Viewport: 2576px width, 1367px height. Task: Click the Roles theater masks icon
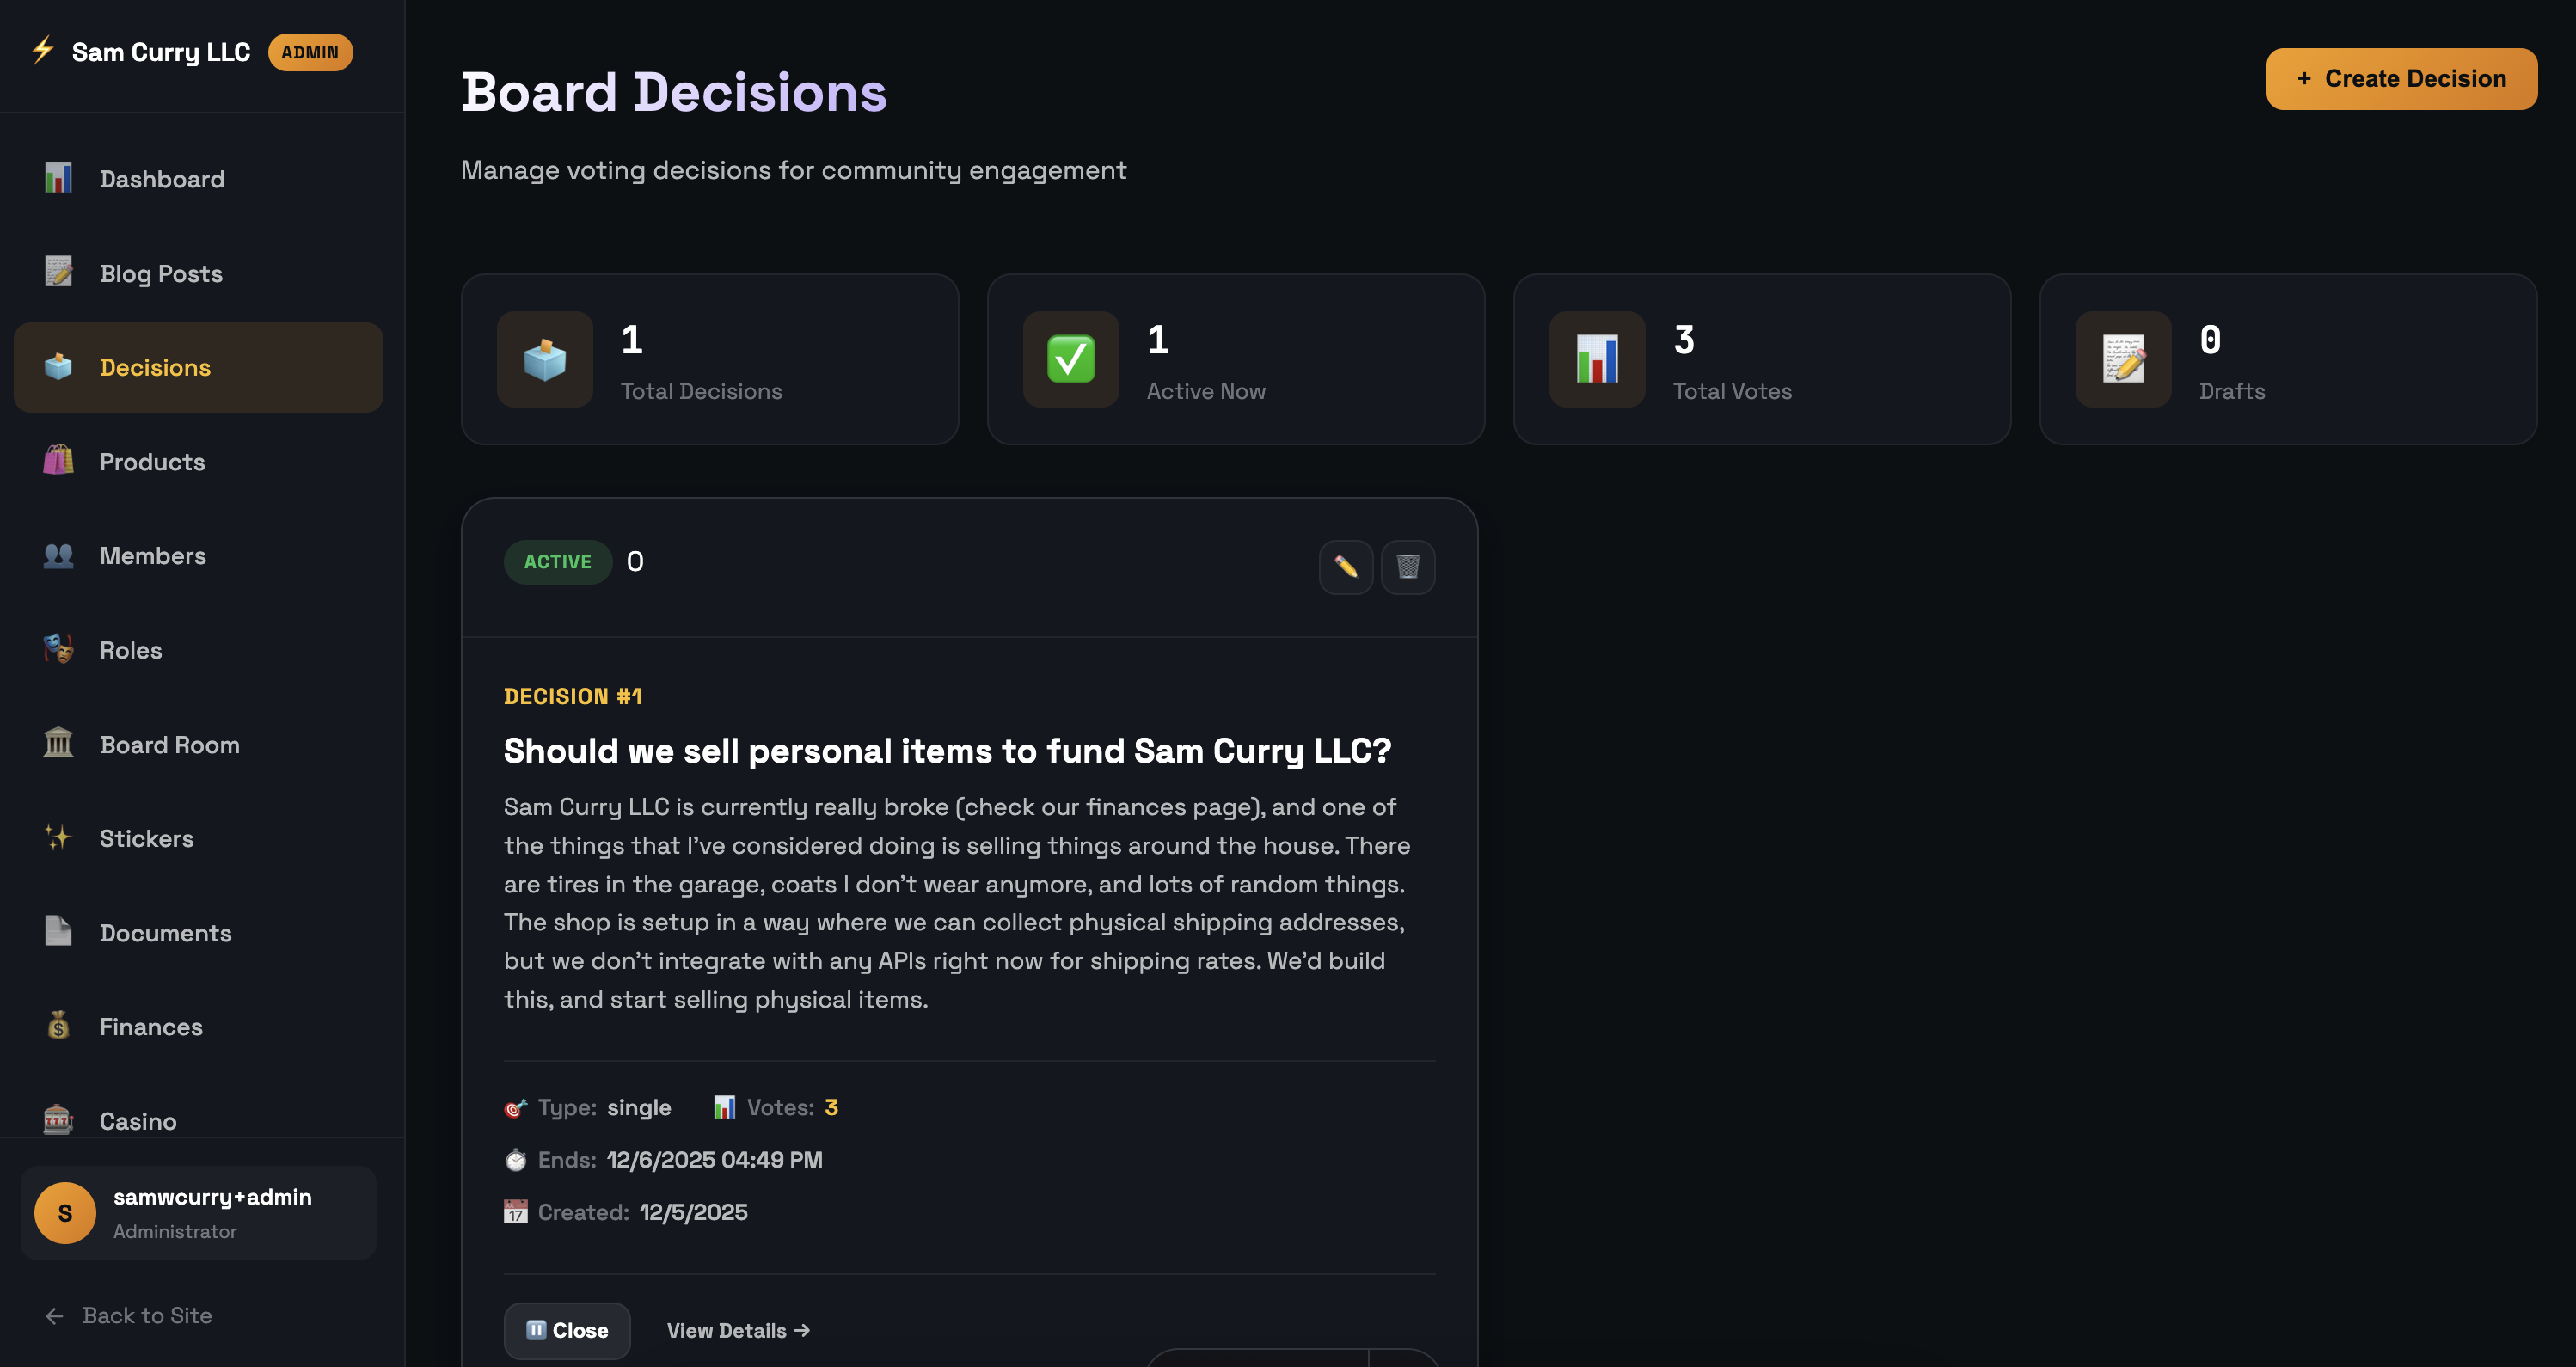58,650
